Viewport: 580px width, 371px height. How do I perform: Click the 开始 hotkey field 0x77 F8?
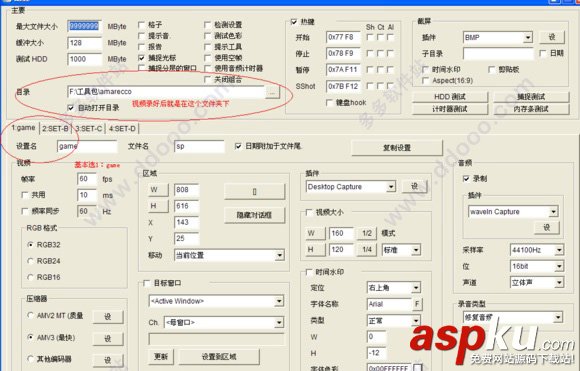pos(343,37)
